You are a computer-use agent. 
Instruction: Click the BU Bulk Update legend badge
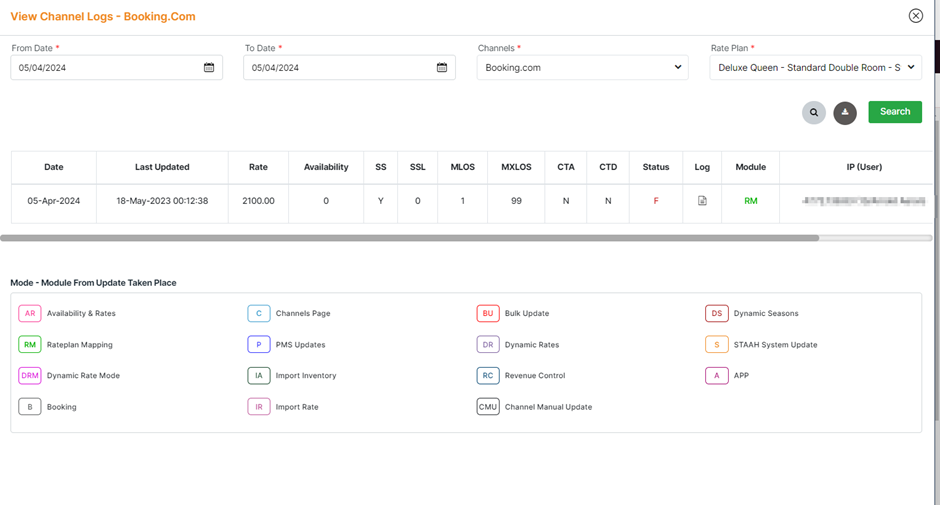coord(488,314)
